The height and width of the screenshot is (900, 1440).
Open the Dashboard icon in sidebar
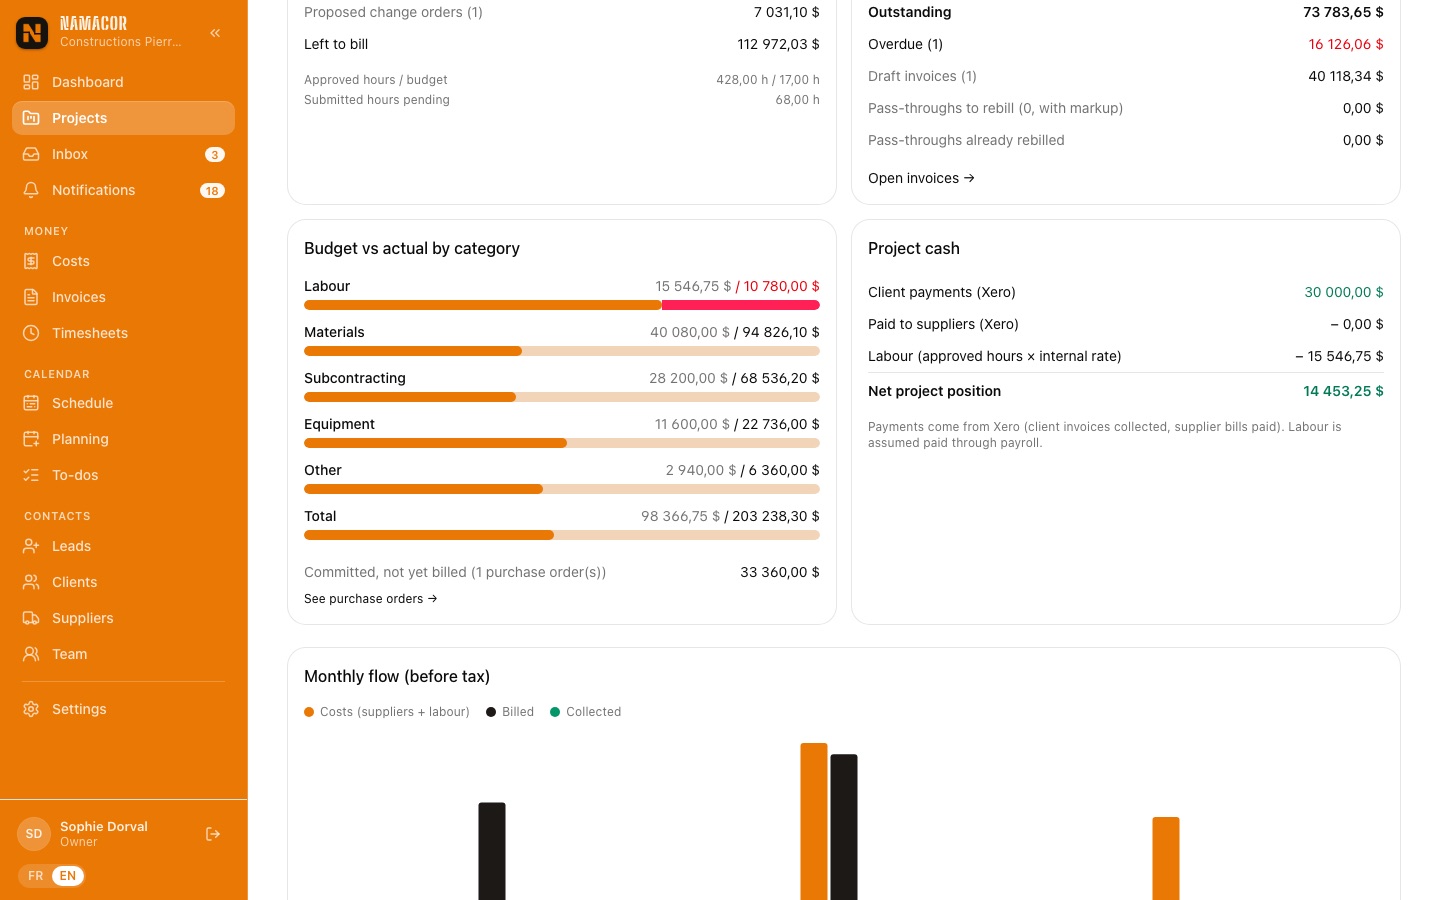[x=31, y=82]
